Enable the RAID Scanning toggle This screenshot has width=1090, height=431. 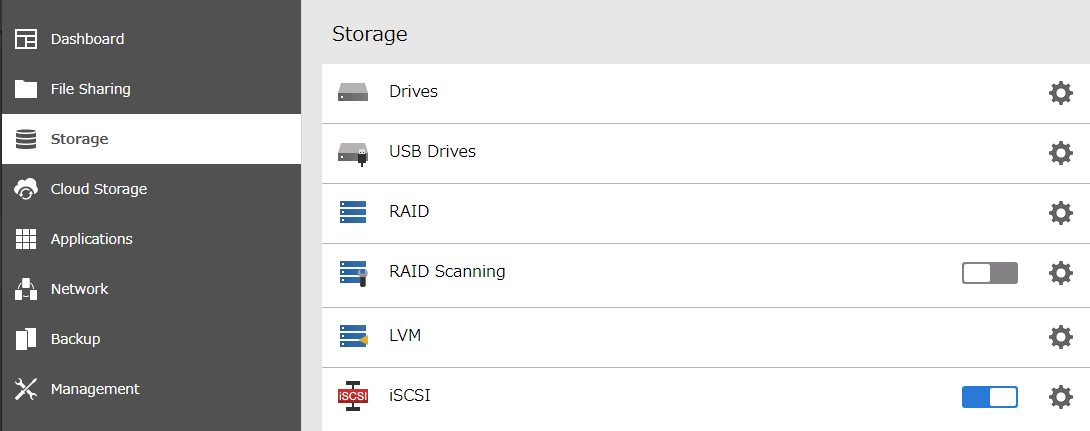pos(989,273)
